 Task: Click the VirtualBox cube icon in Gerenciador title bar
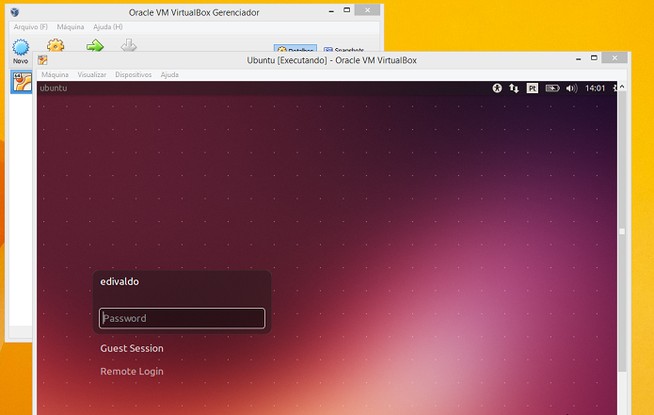pyautogui.click(x=15, y=12)
